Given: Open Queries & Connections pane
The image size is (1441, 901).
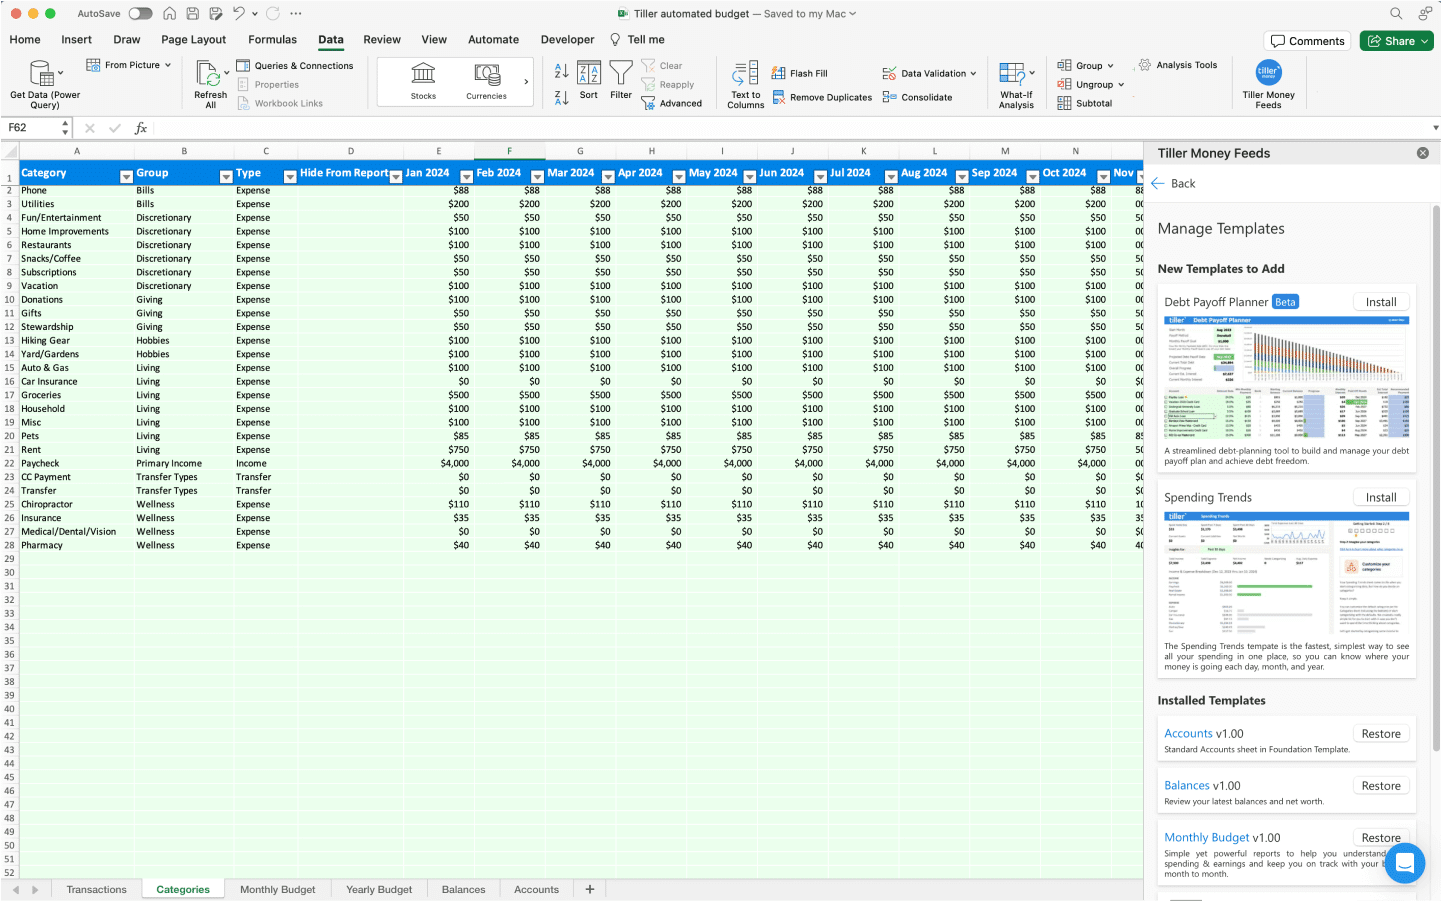Looking at the screenshot, I should pyautogui.click(x=295, y=66).
